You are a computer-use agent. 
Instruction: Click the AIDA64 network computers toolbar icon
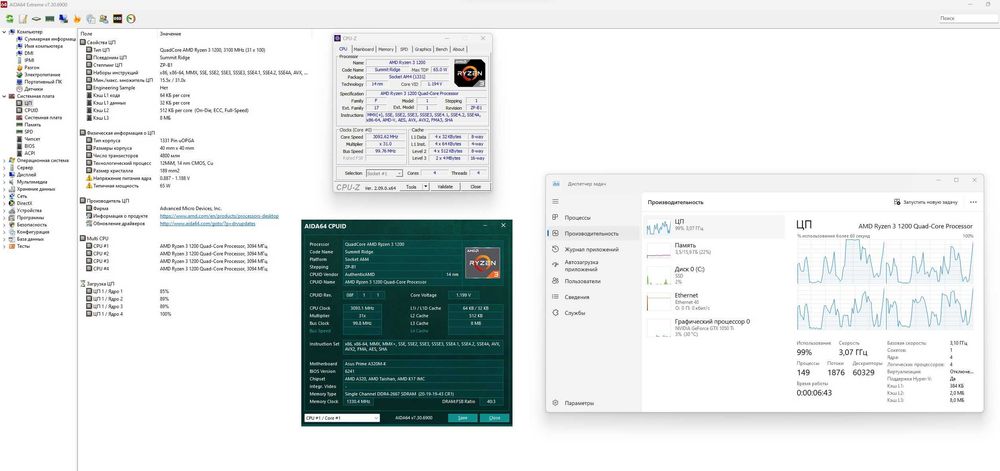(x=63, y=19)
